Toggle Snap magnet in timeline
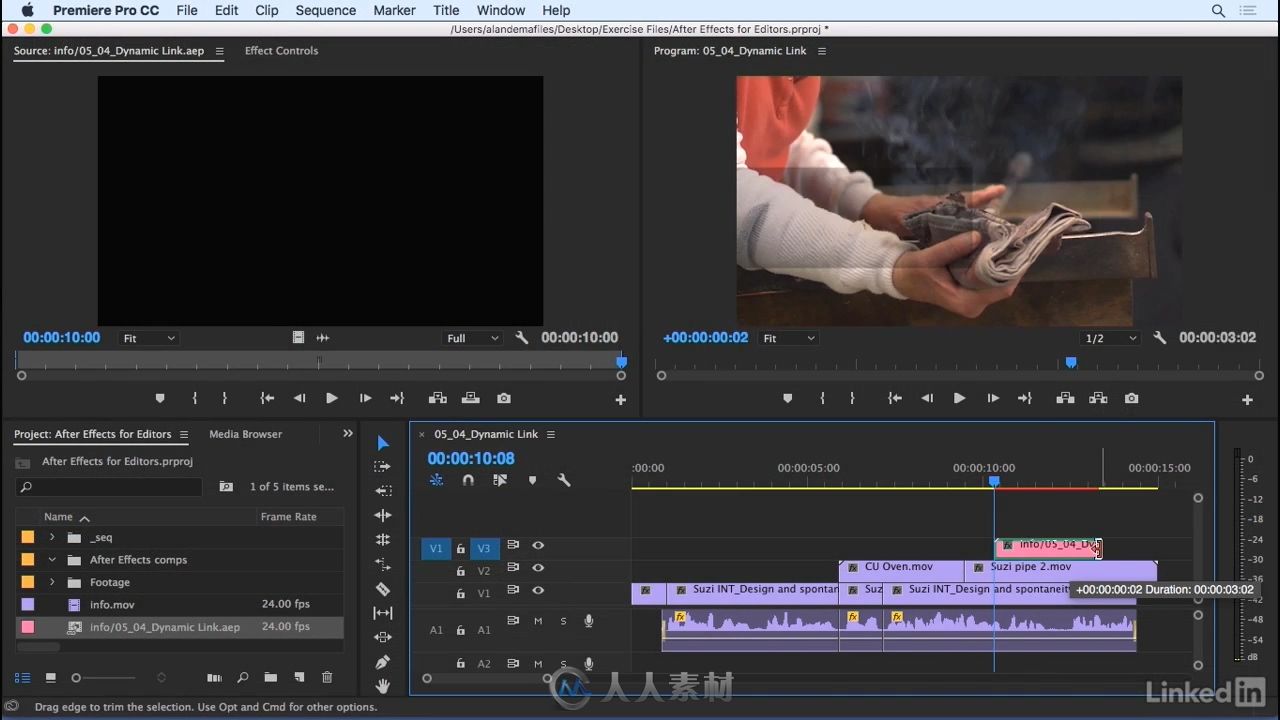The width and height of the screenshot is (1280, 720). pos(468,480)
